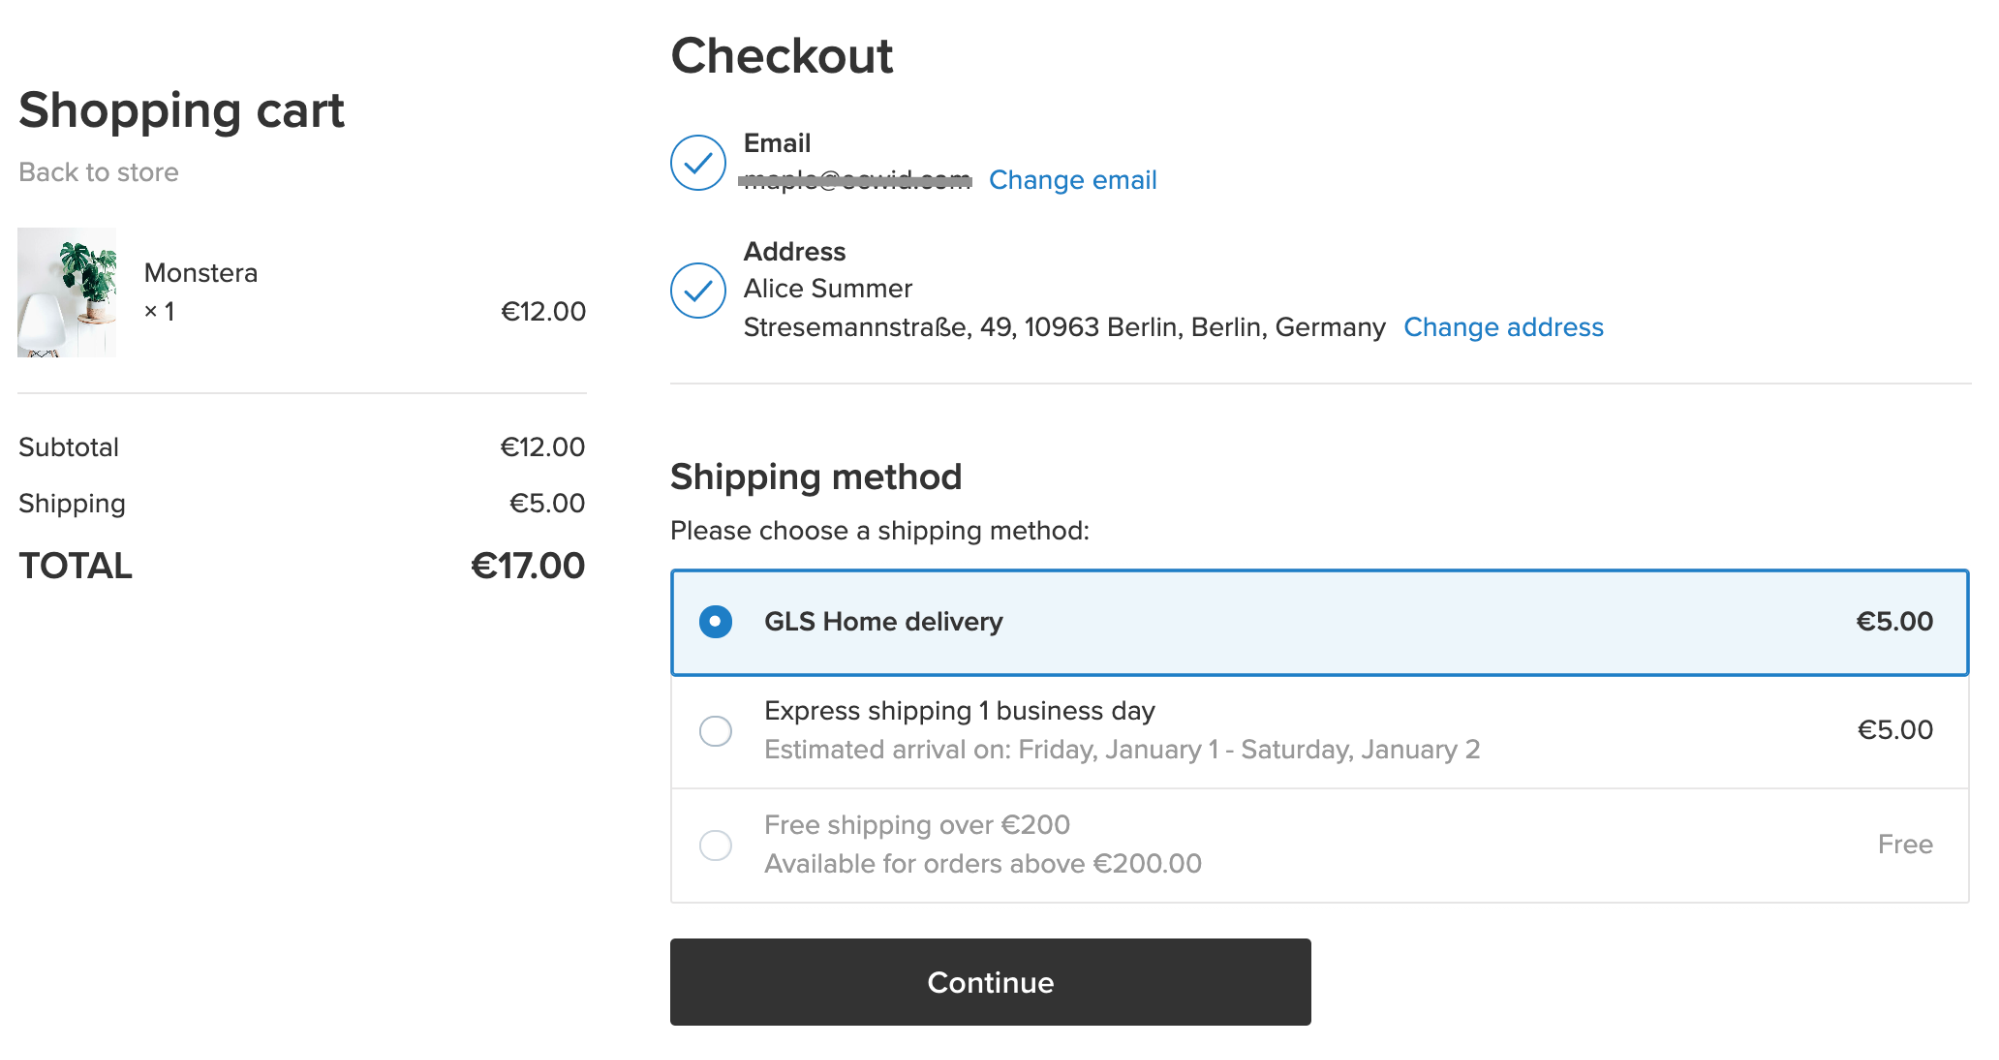Click the Change email link
The width and height of the screenshot is (1999, 1060).
click(1072, 180)
